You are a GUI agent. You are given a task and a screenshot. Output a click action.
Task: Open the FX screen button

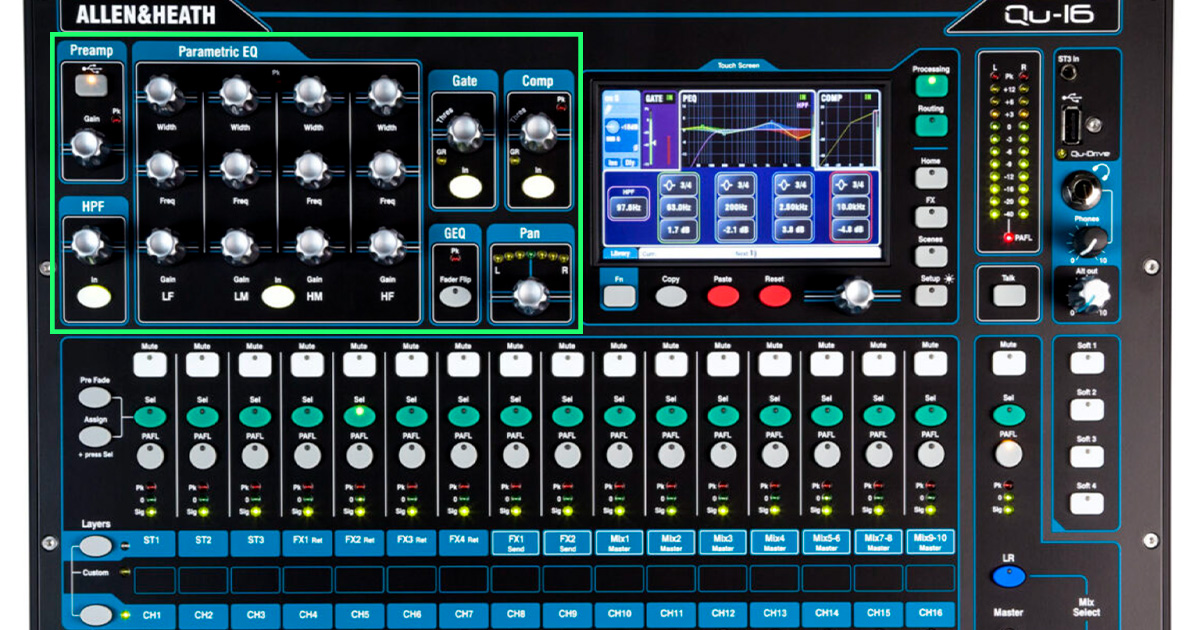(x=931, y=217)
